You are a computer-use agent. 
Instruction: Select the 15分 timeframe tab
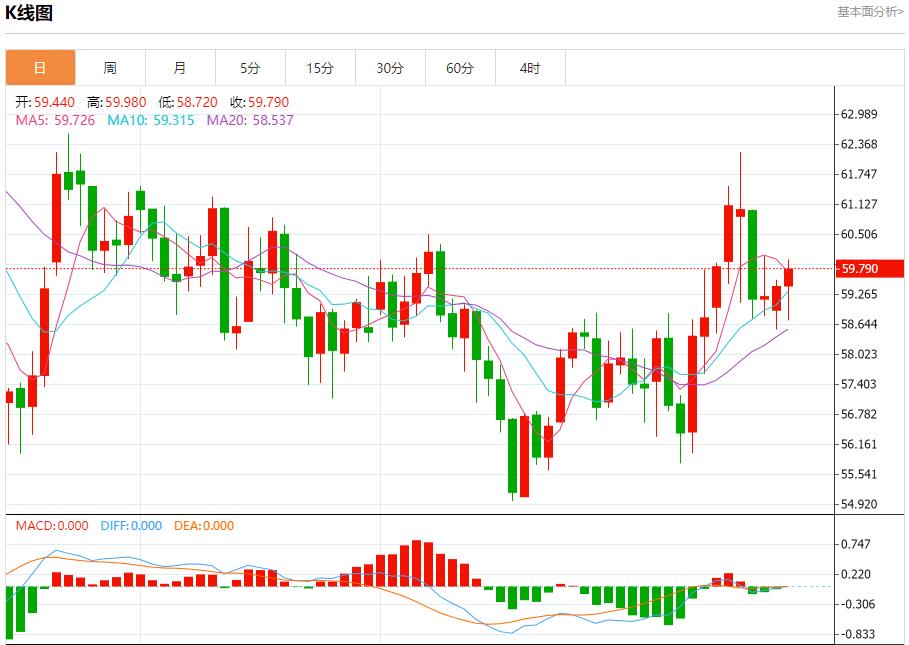320,68
